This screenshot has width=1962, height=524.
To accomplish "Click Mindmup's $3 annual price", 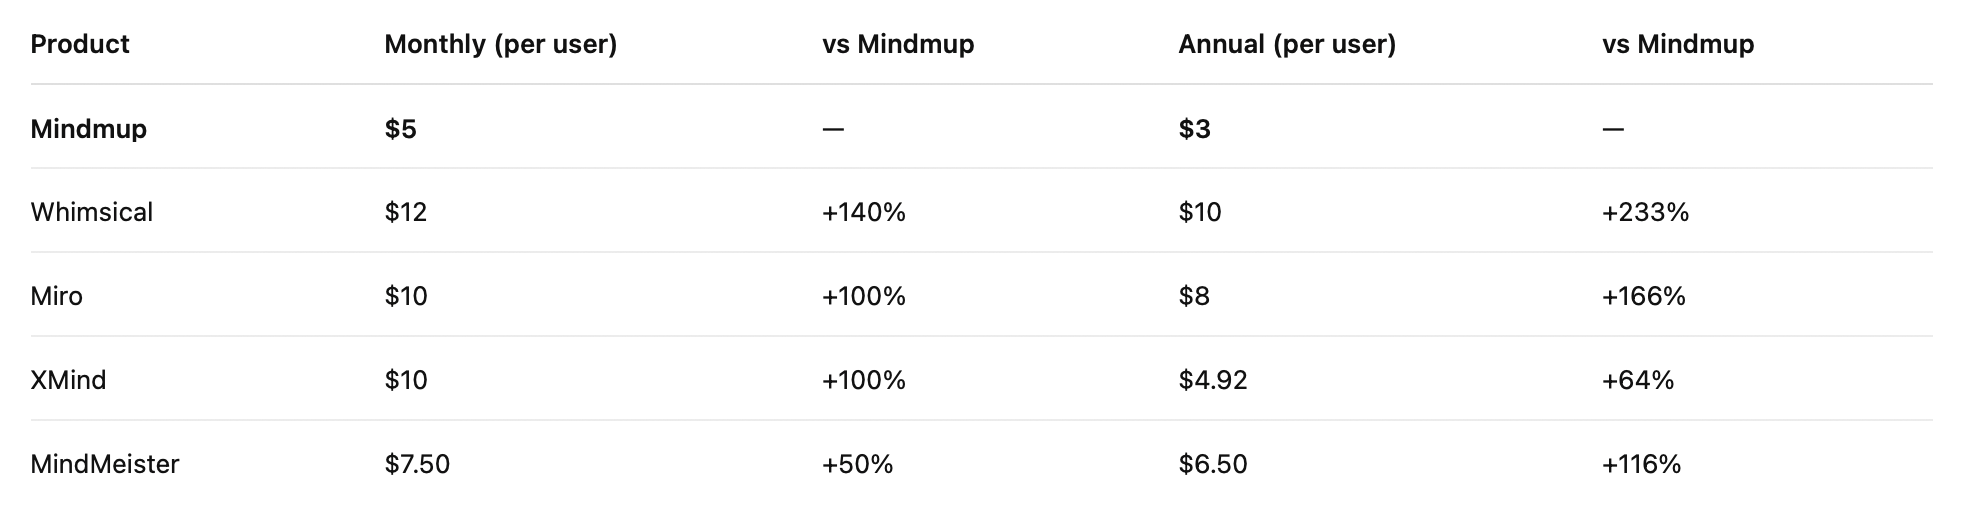I will [x=1195, y=129].
